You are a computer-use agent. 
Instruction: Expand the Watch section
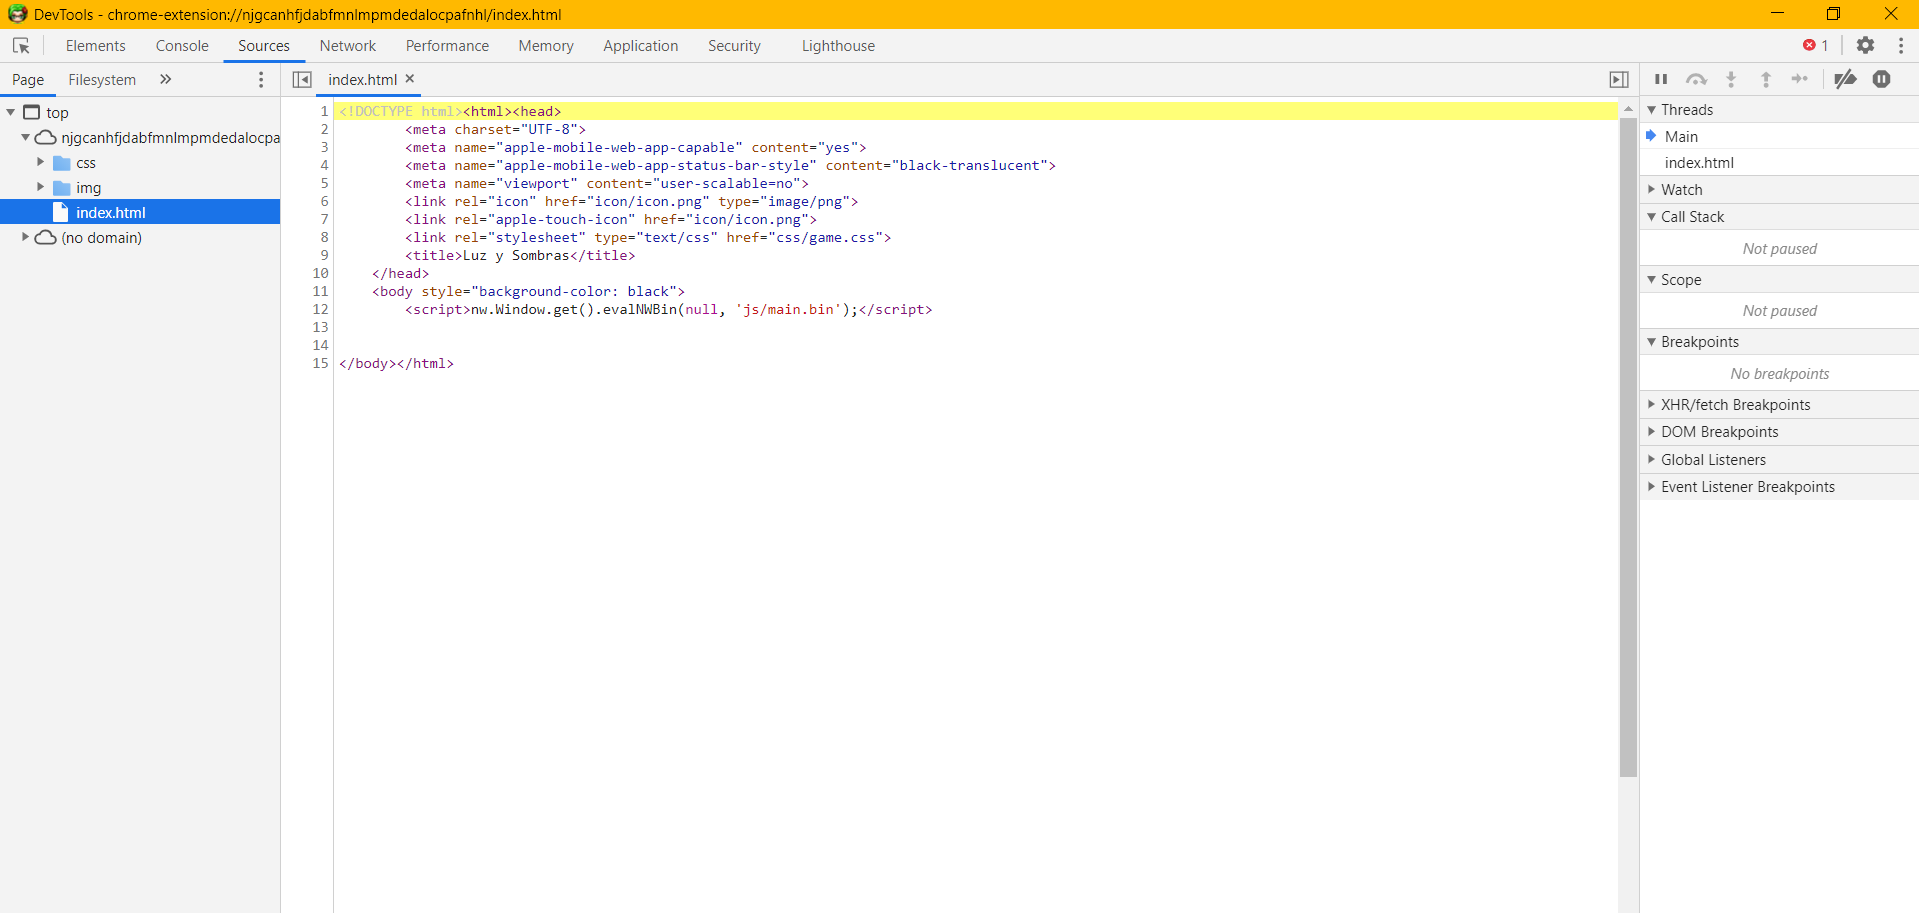[x=1651, y=189]
